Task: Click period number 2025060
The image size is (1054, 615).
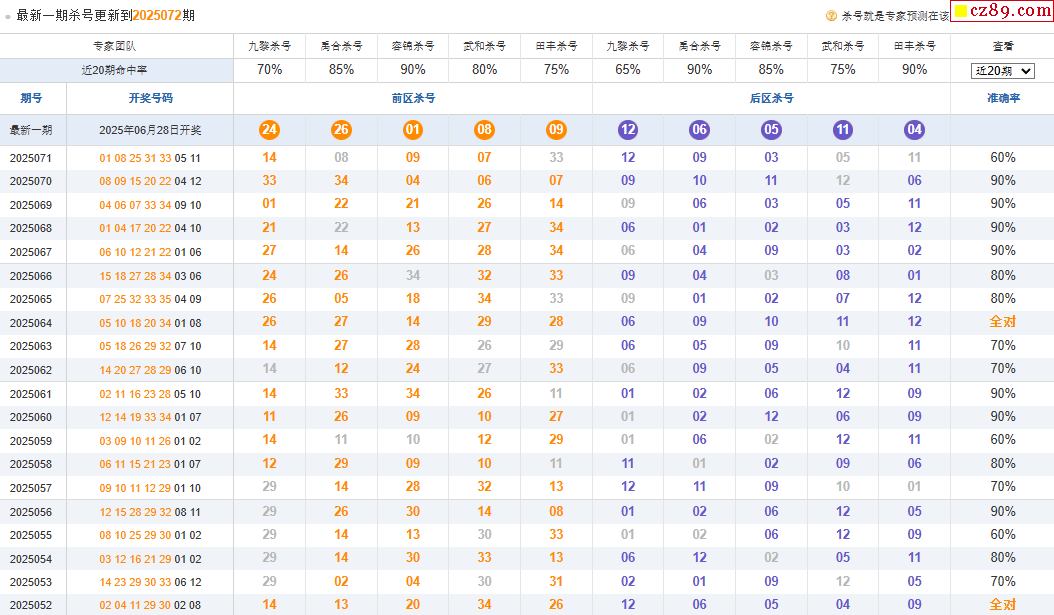Action: 31,417
